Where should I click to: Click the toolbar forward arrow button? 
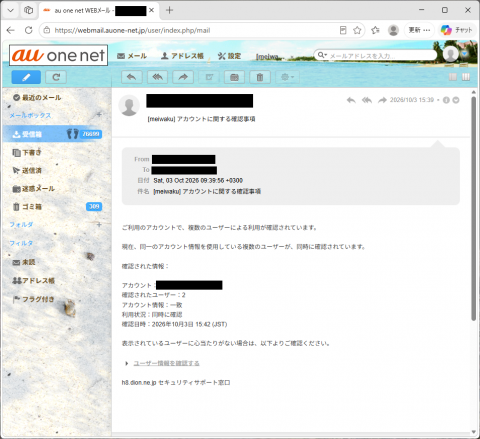[183, 77]
